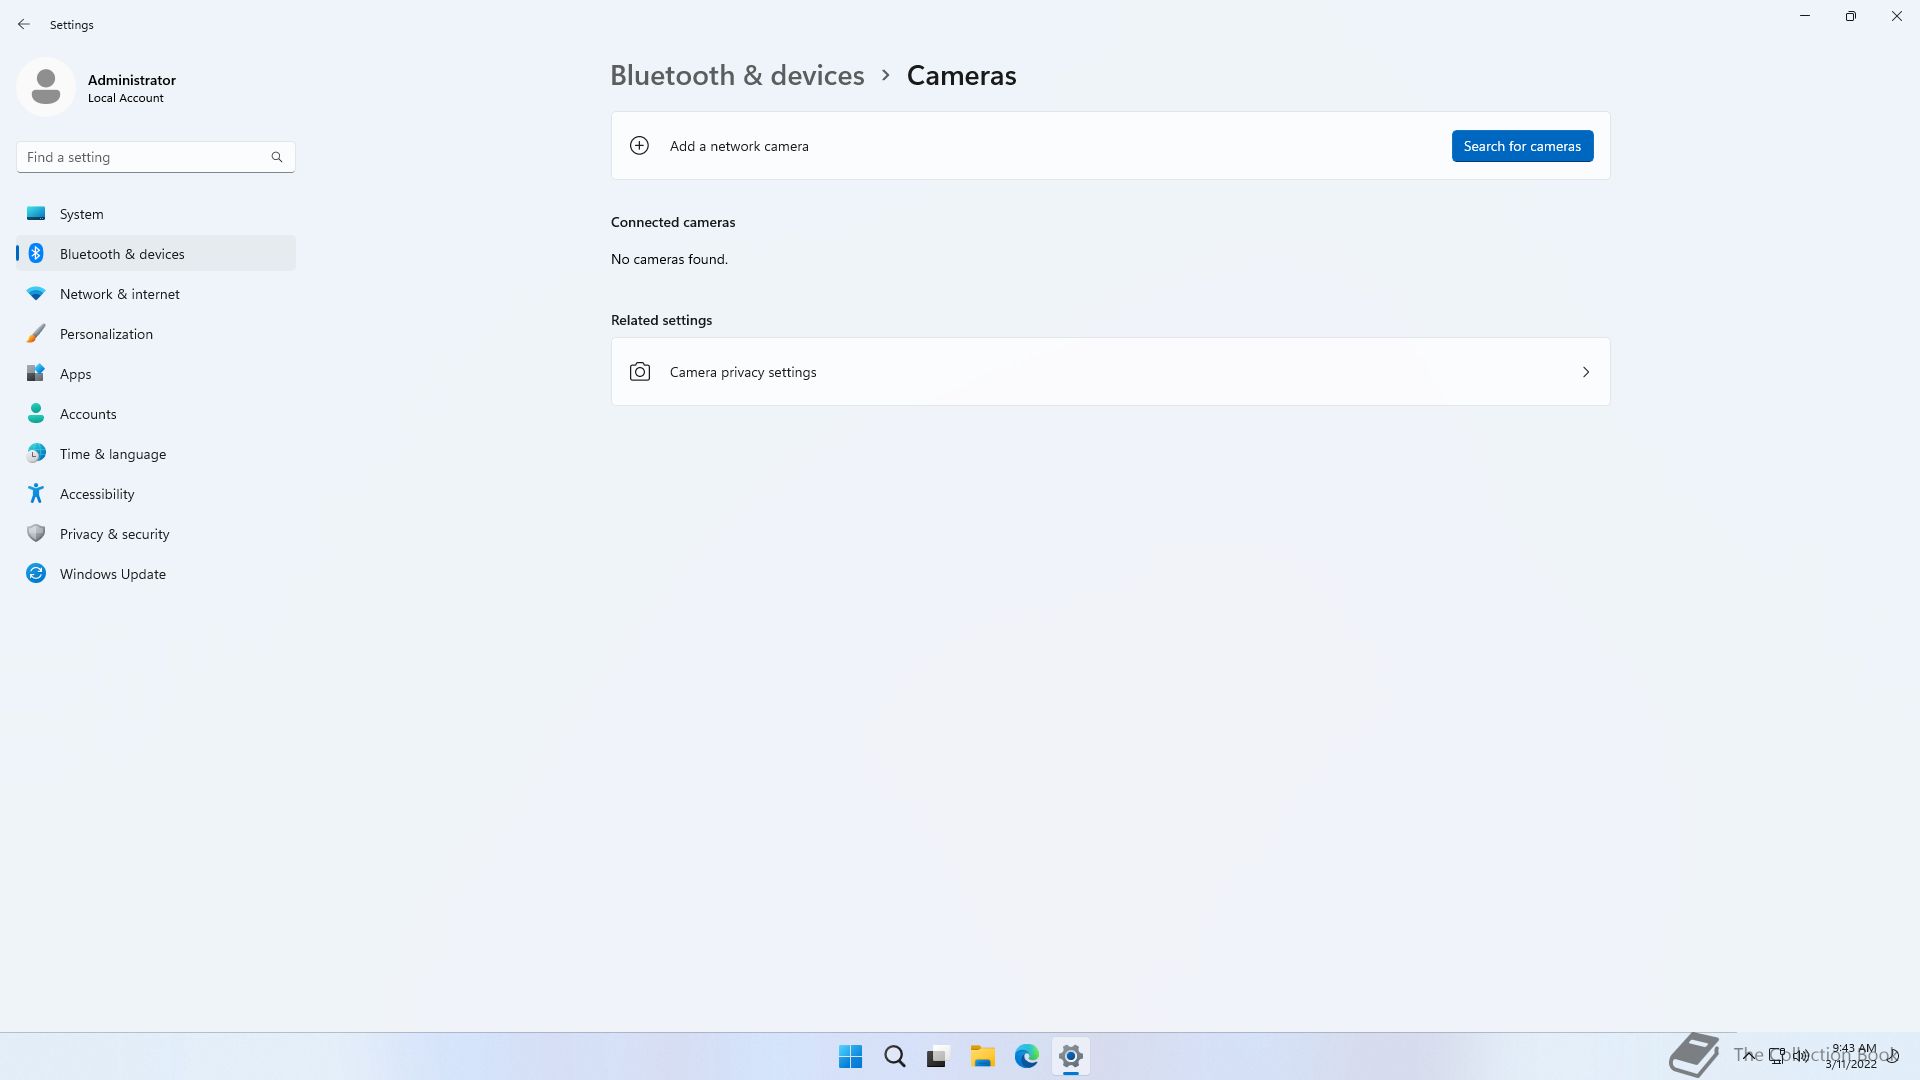The width and height of the screenshot is (1920, 1080).
Task: Open taskbar Search magnifier
Action: (895, 1056)
